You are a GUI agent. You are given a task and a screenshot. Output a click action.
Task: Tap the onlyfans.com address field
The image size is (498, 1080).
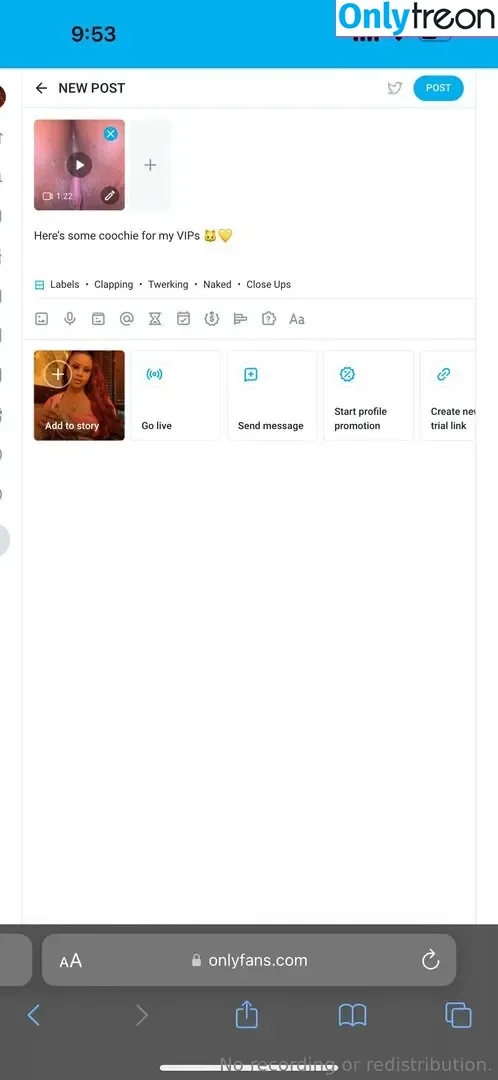pos(249,960)
